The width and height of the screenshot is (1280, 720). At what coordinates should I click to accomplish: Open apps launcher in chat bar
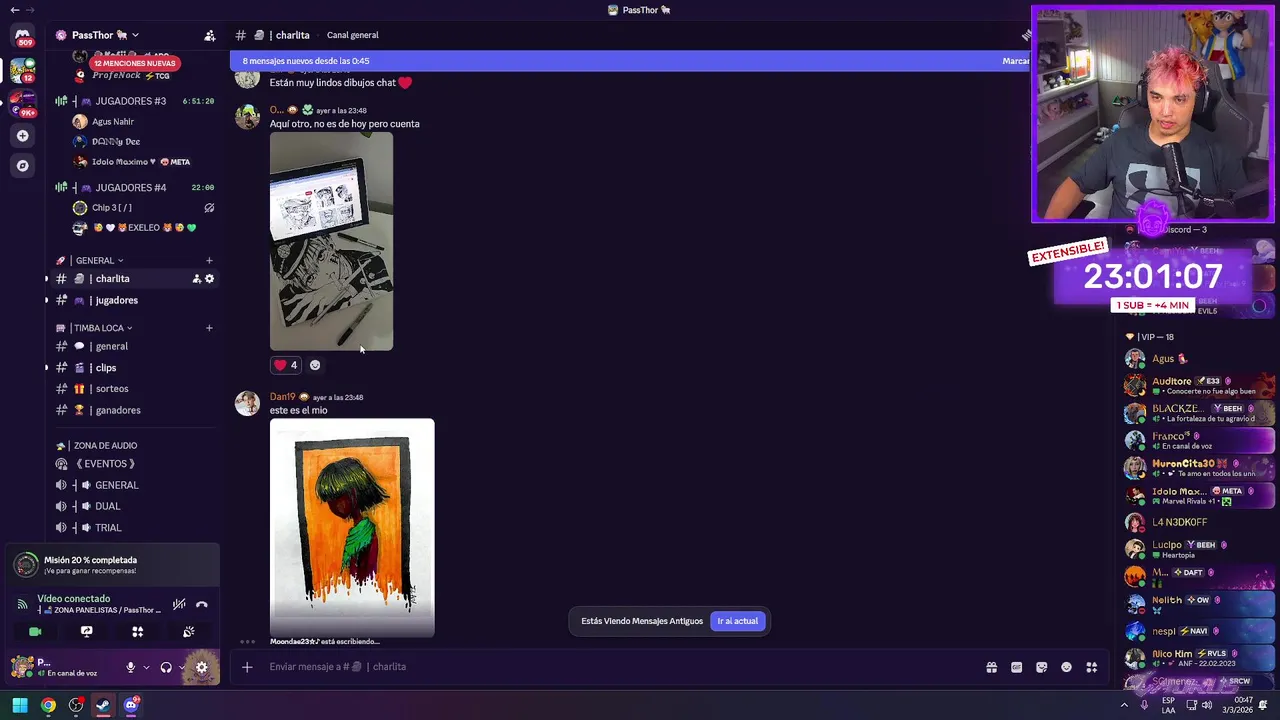click(x=1092, y=667)
